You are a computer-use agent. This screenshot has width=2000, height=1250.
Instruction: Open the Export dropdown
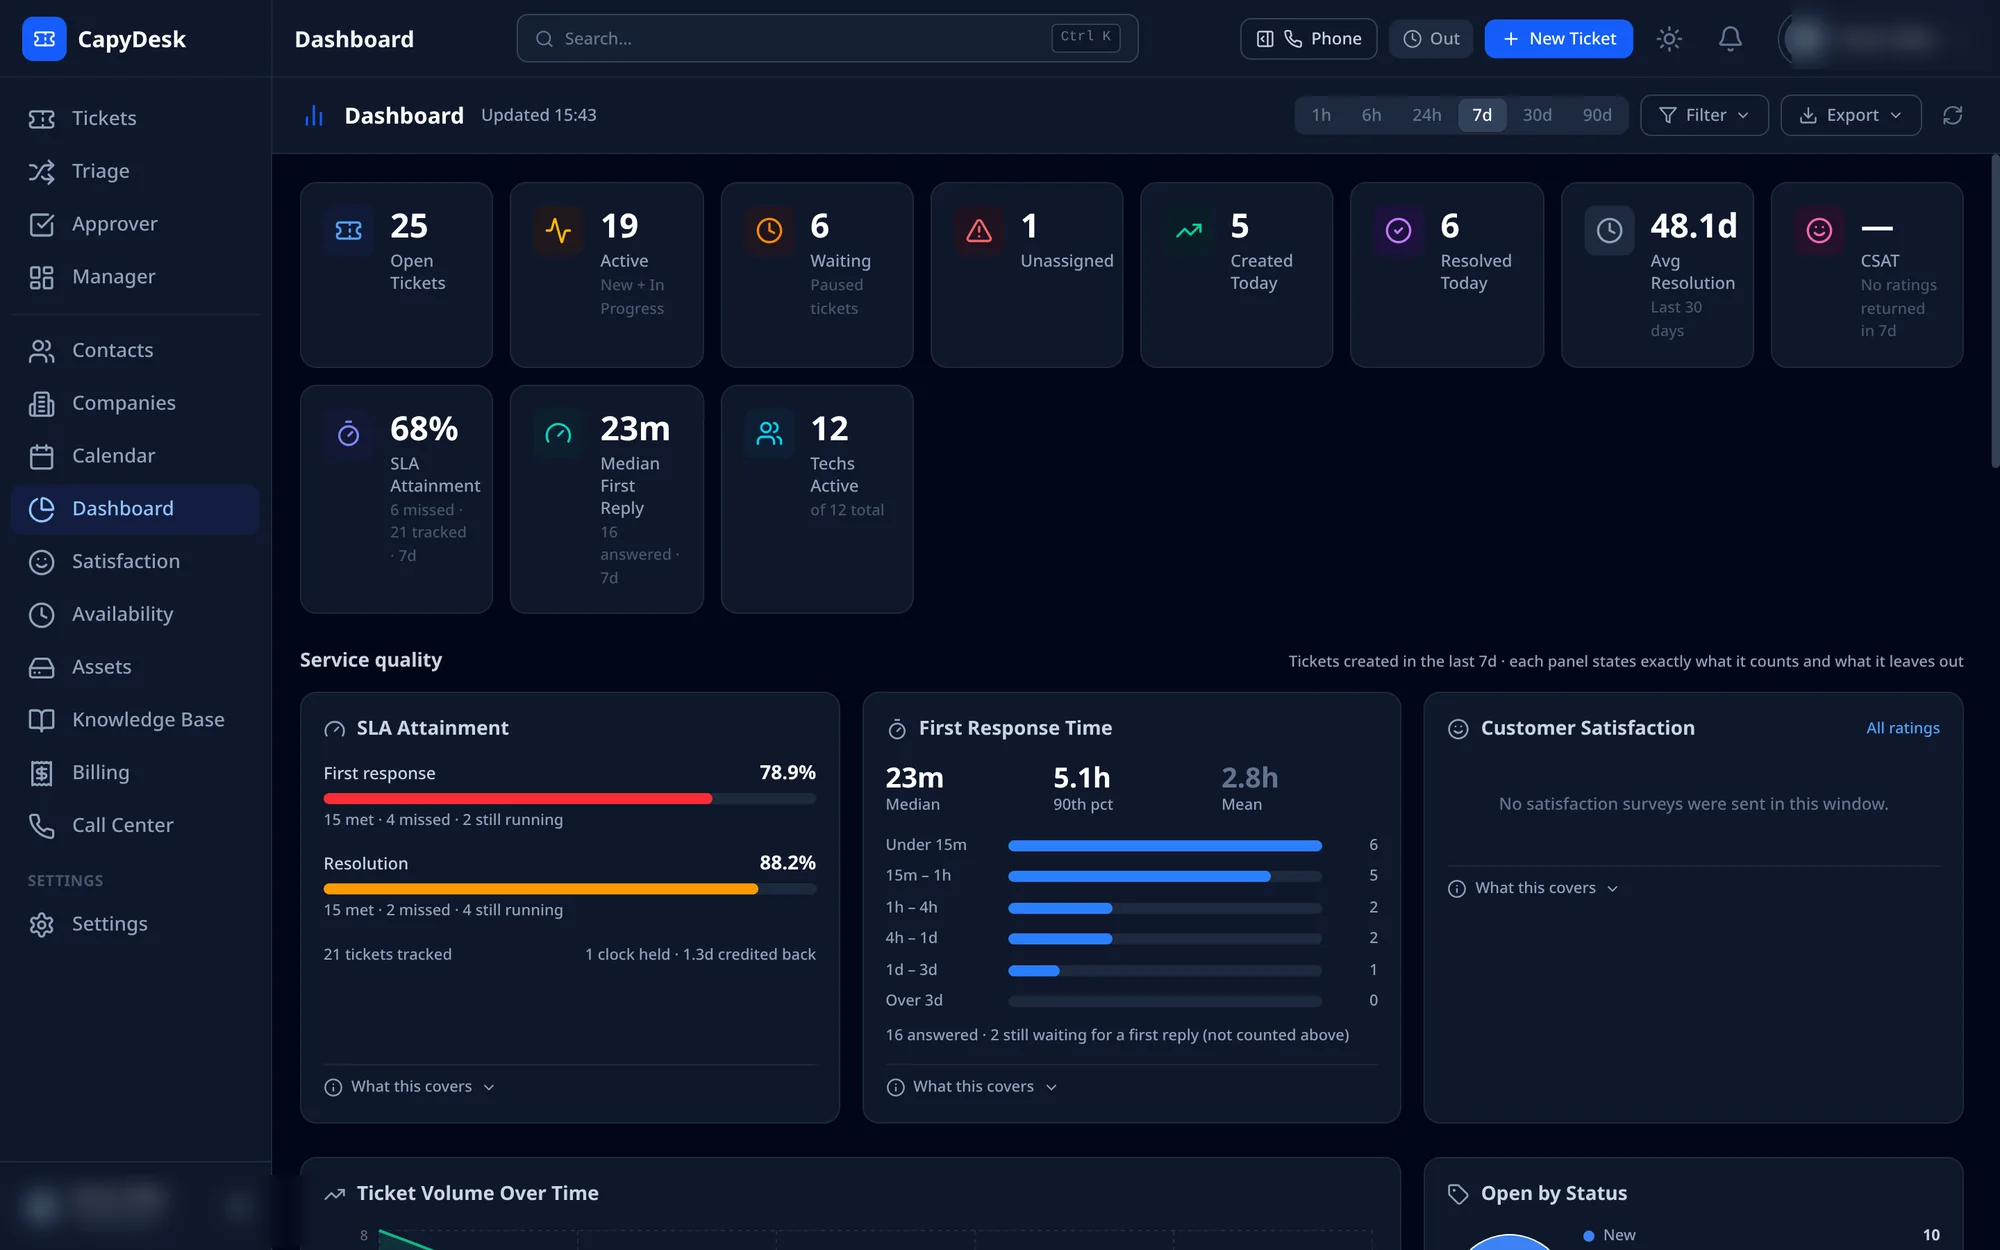[1850, 115]
